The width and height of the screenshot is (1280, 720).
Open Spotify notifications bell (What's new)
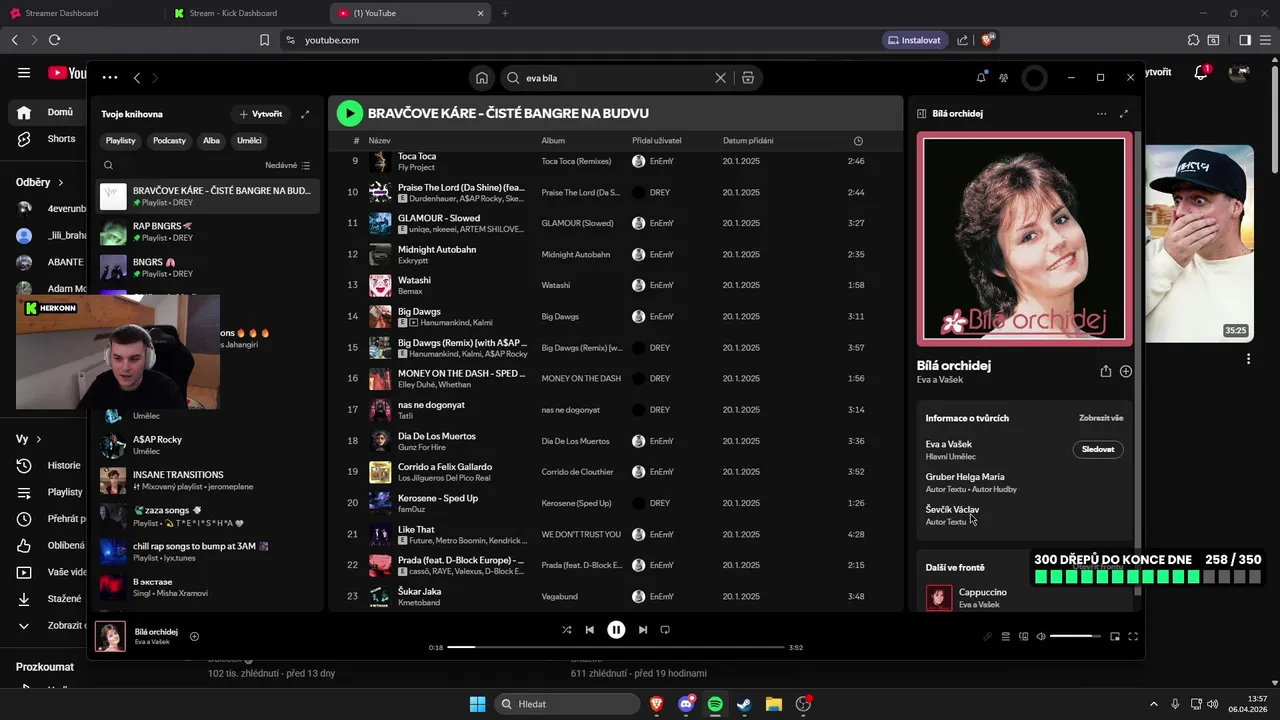(x=981, y=78)
